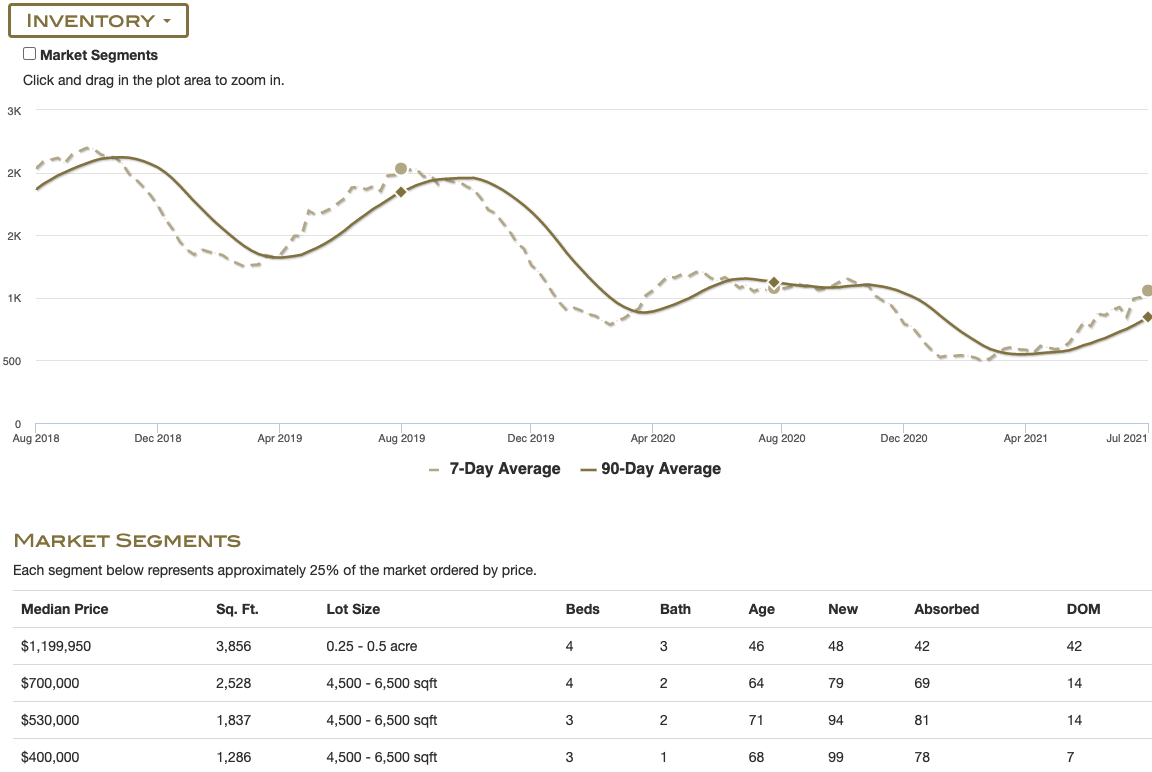Click the 1K y-axis label
The height and width of the screenshot is (772, 1152).
pyautogui.click(x=15, y=298)
